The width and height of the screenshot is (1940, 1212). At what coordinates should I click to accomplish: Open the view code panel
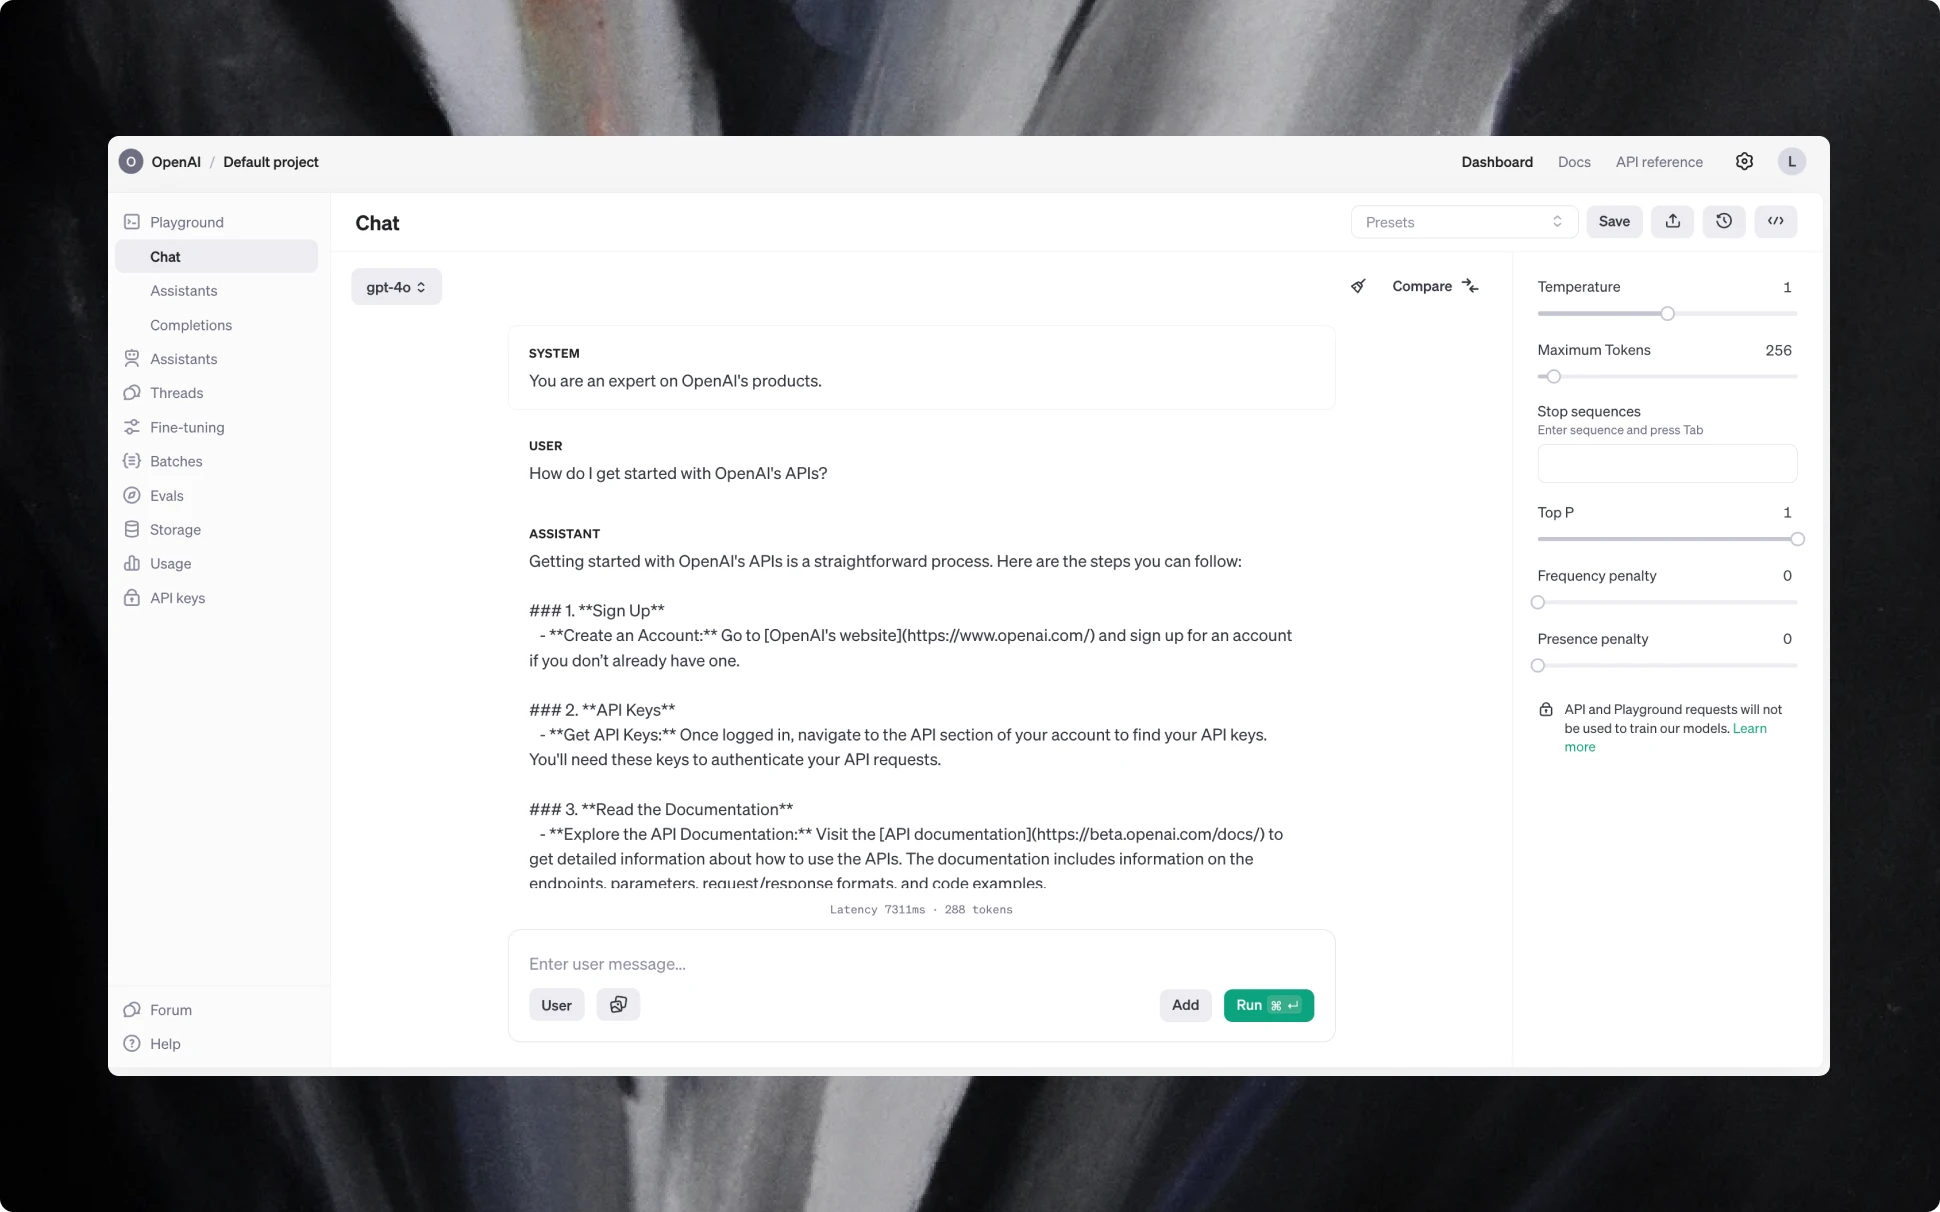click(1775, 221)
